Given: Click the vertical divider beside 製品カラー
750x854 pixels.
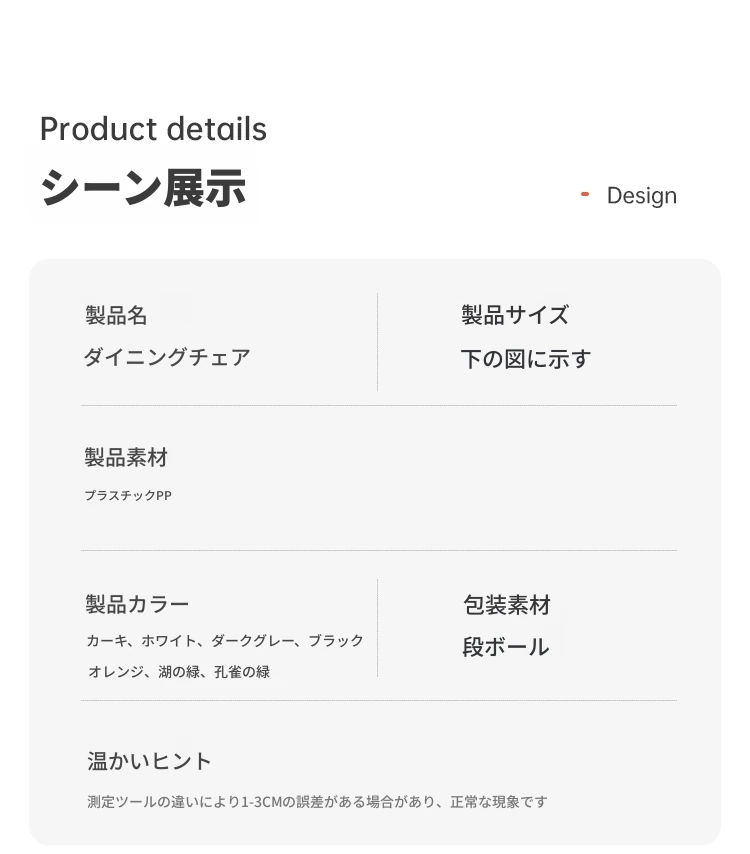Looking at the screenshot, I should pyautogui.click(x=377, y=628).
